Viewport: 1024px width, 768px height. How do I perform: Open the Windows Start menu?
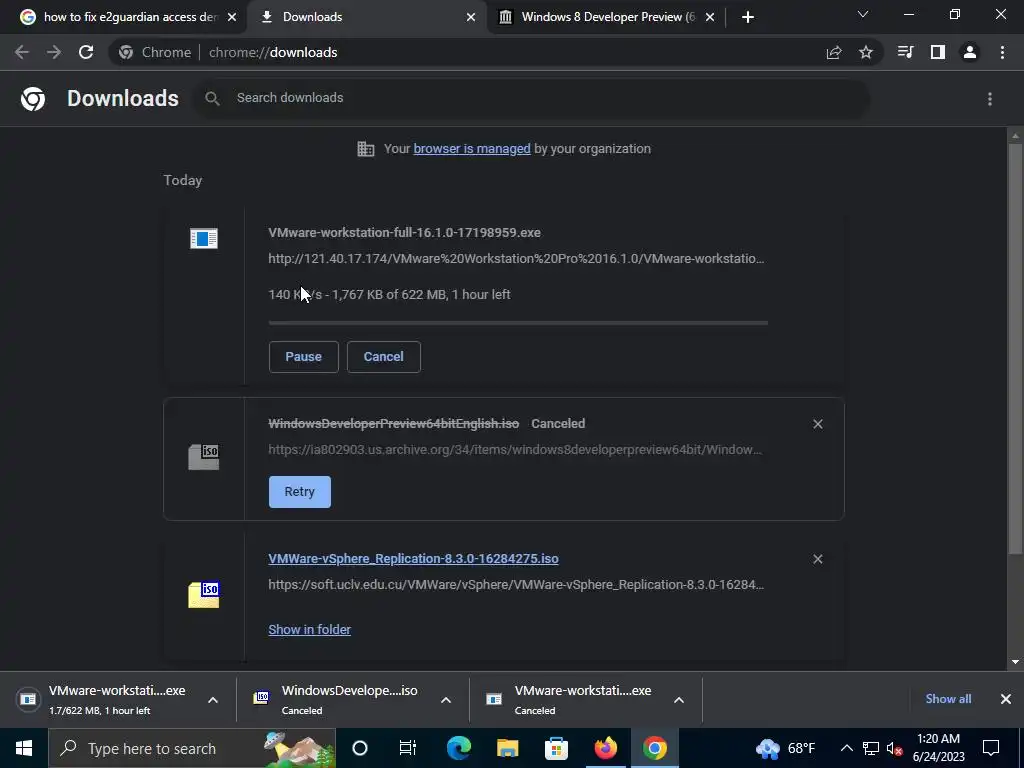[24, 748]
